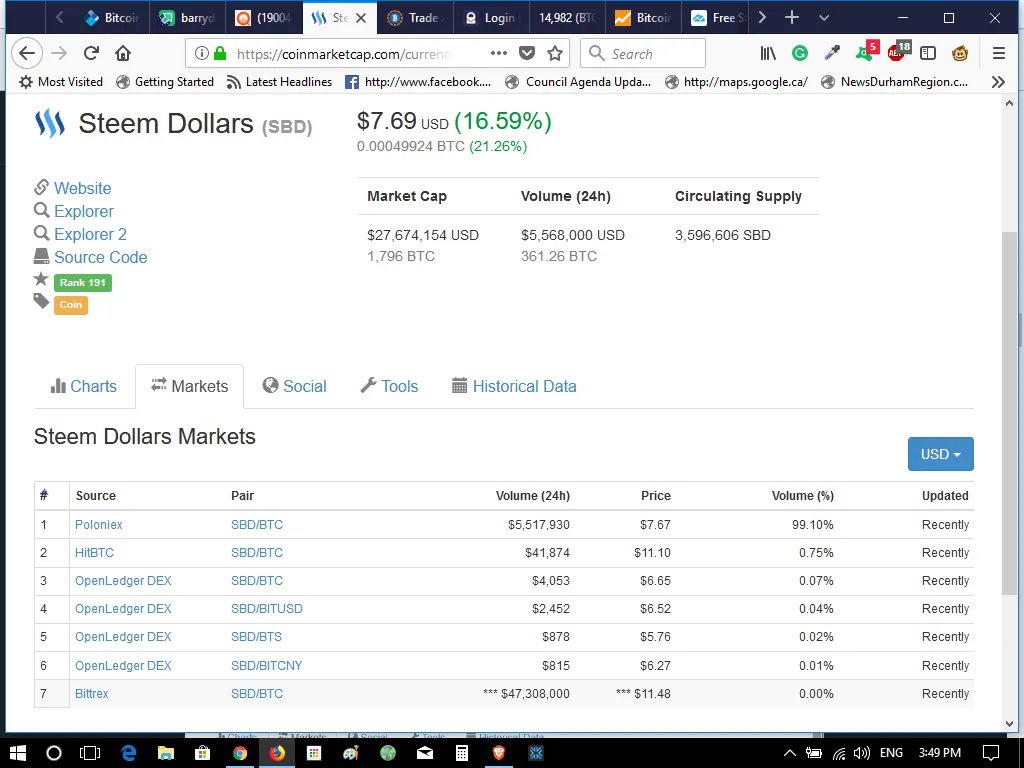Switch to the barryd browser tab
The width and height of the screenshot is (1024, 768).
click(x=188, y=18)
